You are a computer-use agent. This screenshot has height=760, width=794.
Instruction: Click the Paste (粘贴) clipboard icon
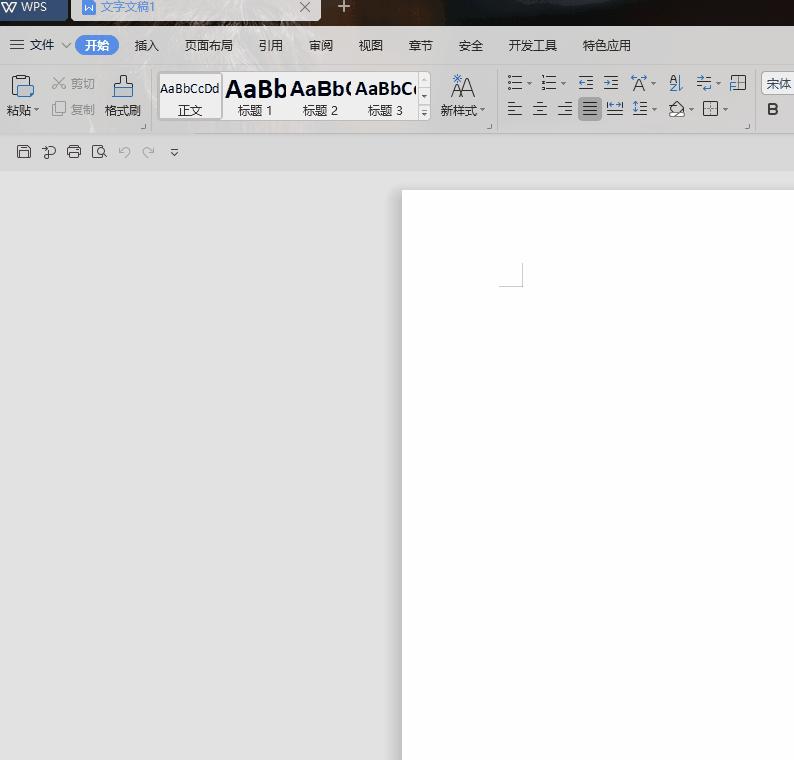(22, 86)
